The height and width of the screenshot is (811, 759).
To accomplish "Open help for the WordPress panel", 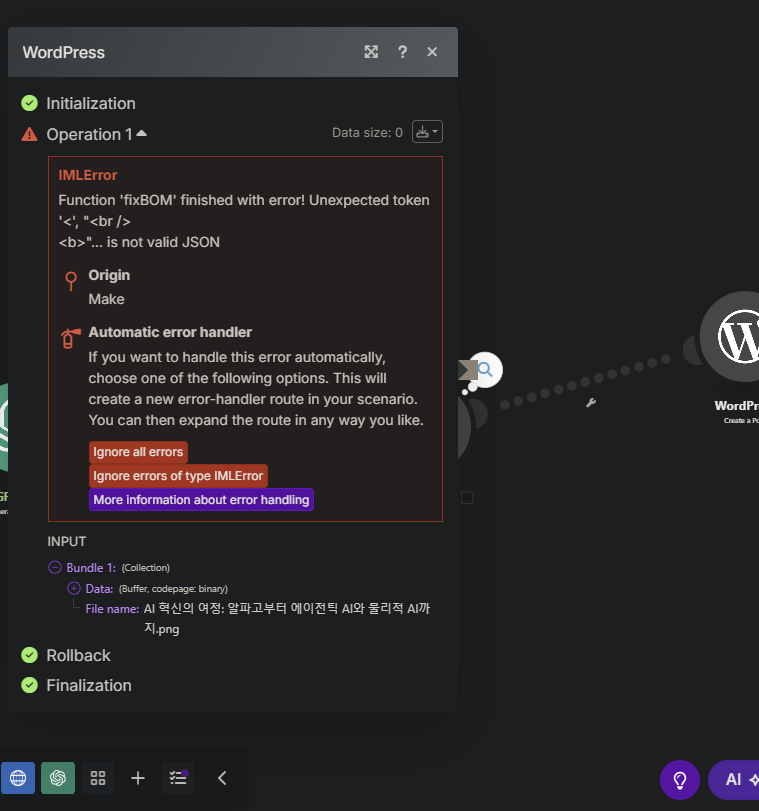I will point(402,52).
